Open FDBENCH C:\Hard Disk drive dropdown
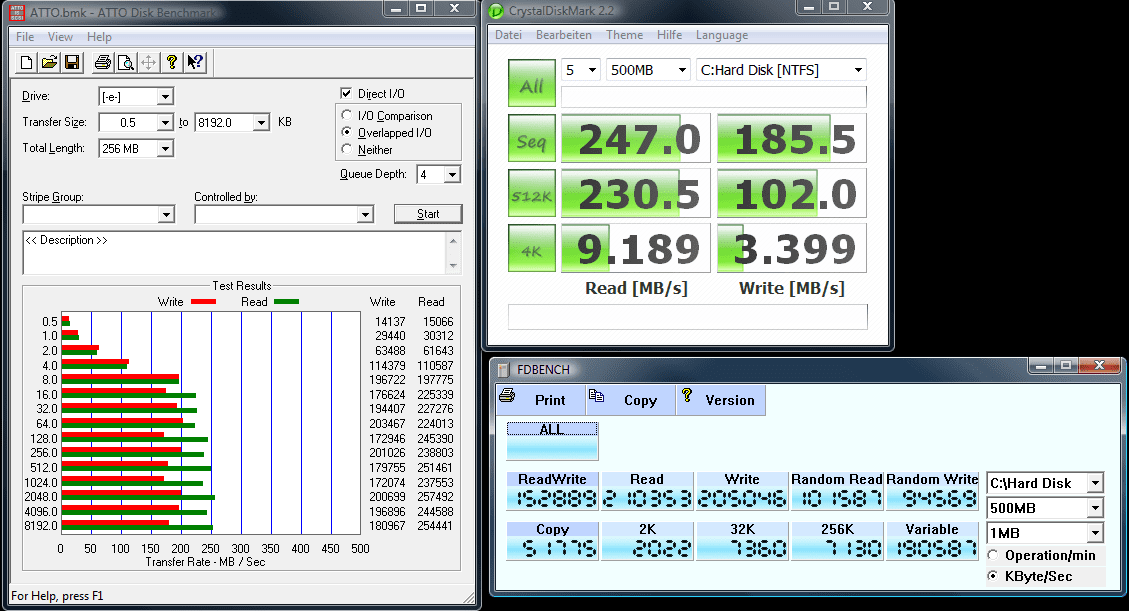 [x=1095, y=483]
